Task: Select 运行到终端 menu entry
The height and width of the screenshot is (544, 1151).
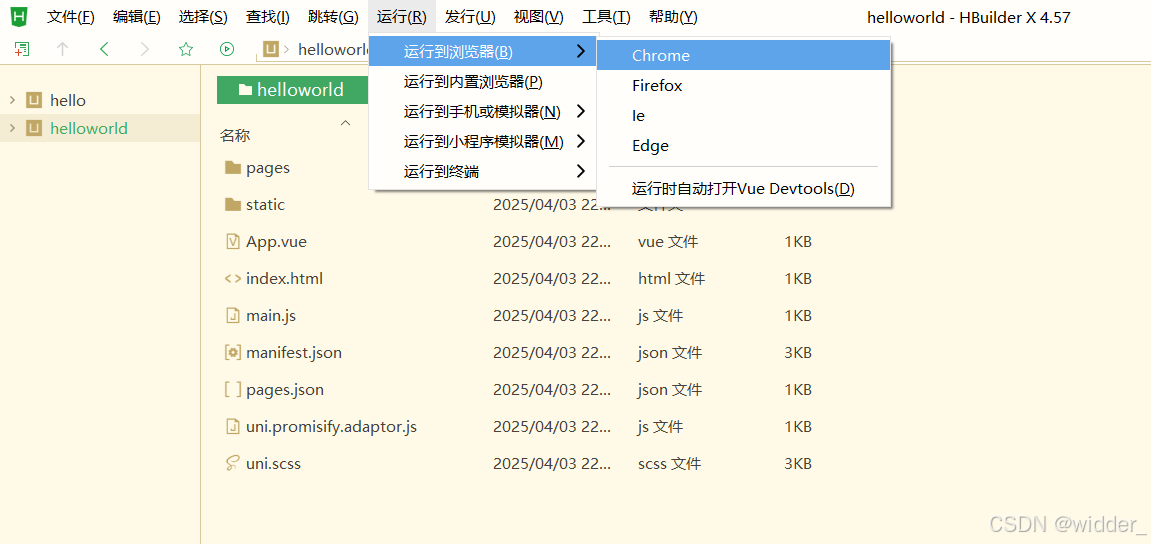Action: (x=483, y=171)
